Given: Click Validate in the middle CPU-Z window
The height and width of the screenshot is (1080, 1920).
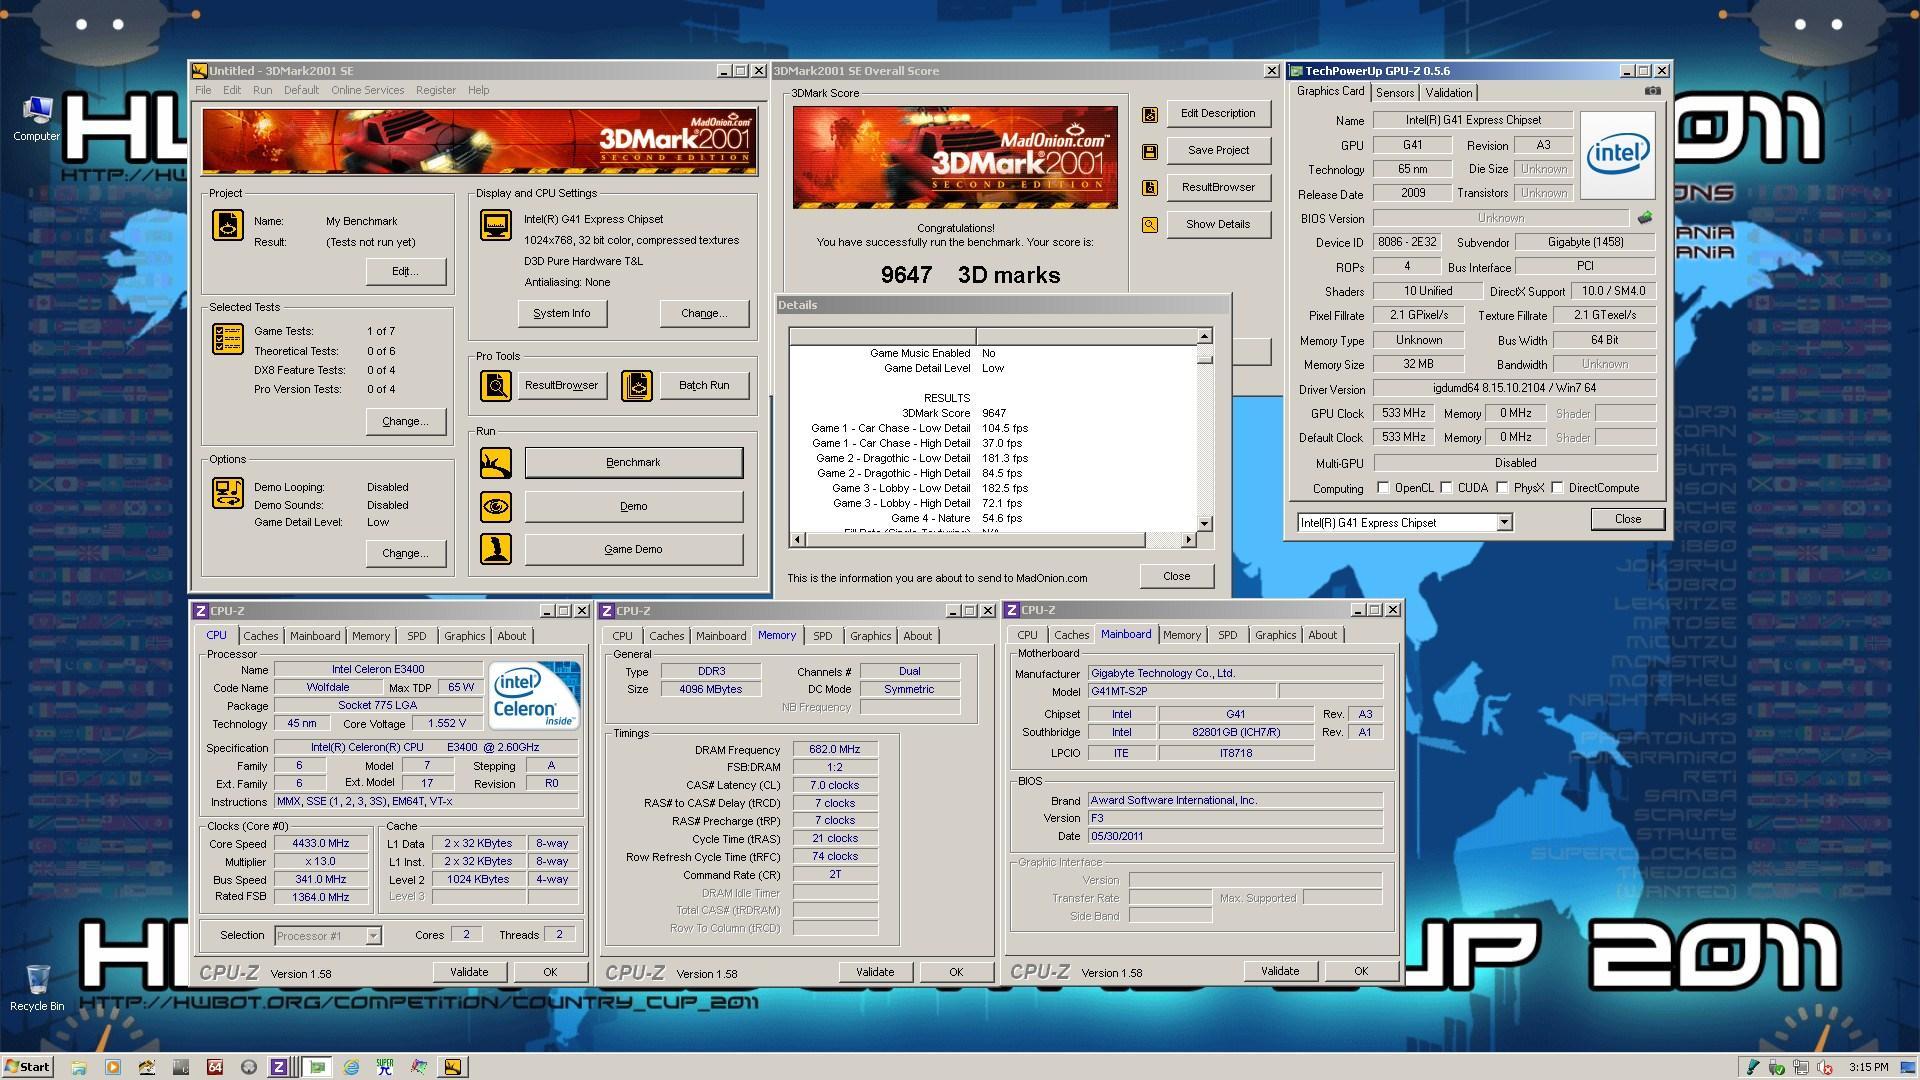Looking at the screenshot, I should tap(875, 972).
